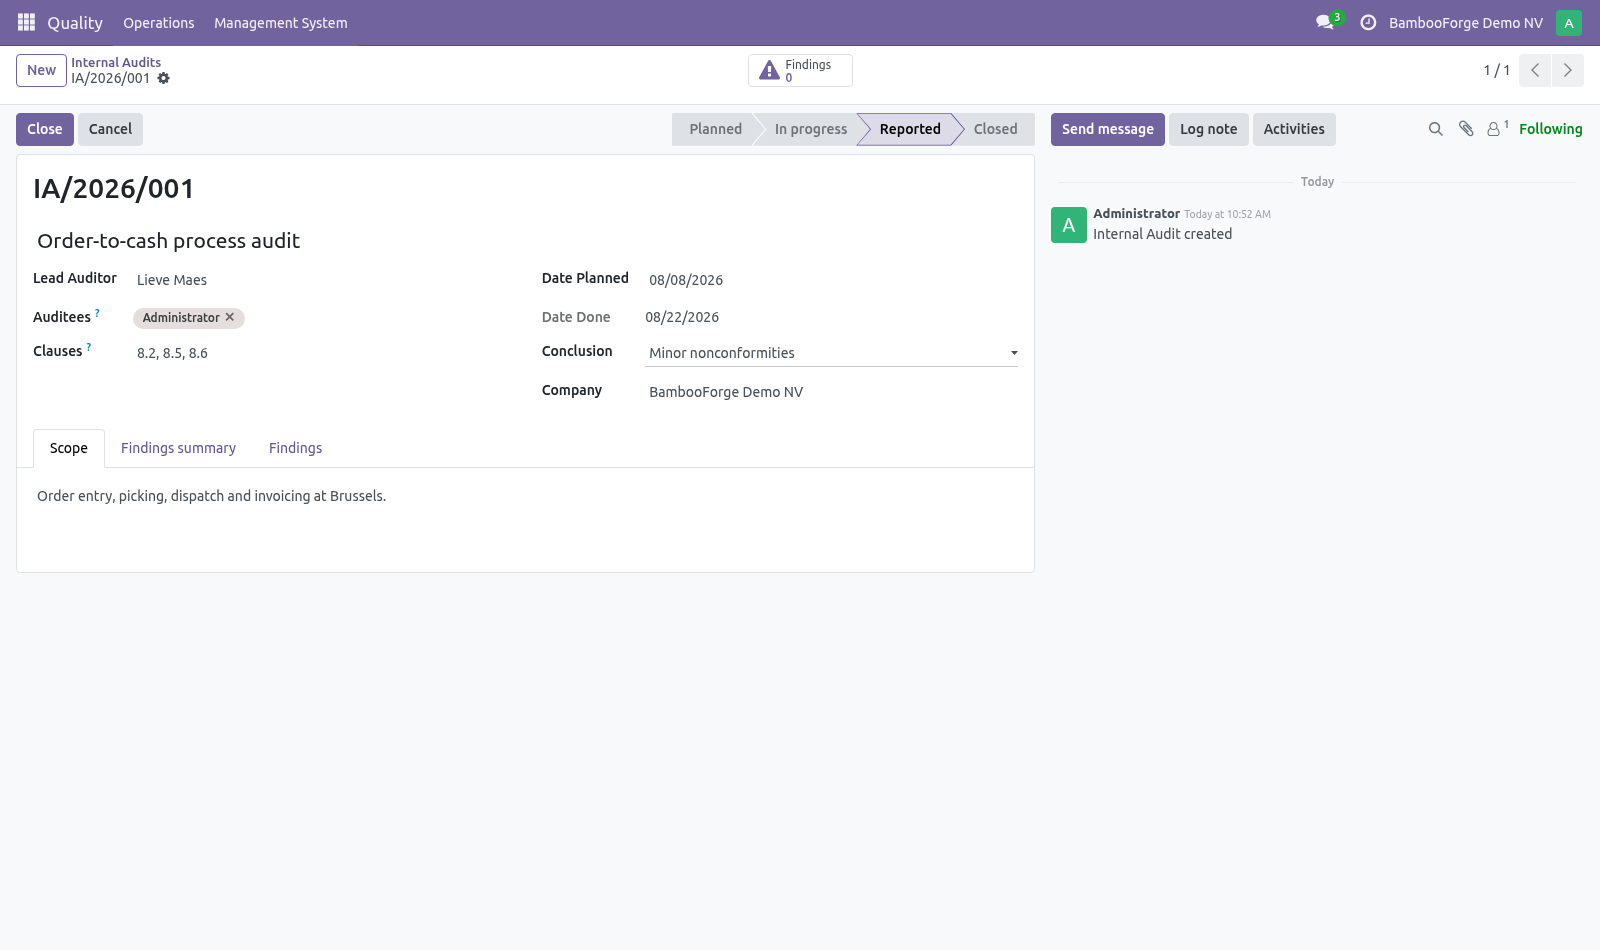Edit audit title Order-to-cash process audit

point(525,241)
